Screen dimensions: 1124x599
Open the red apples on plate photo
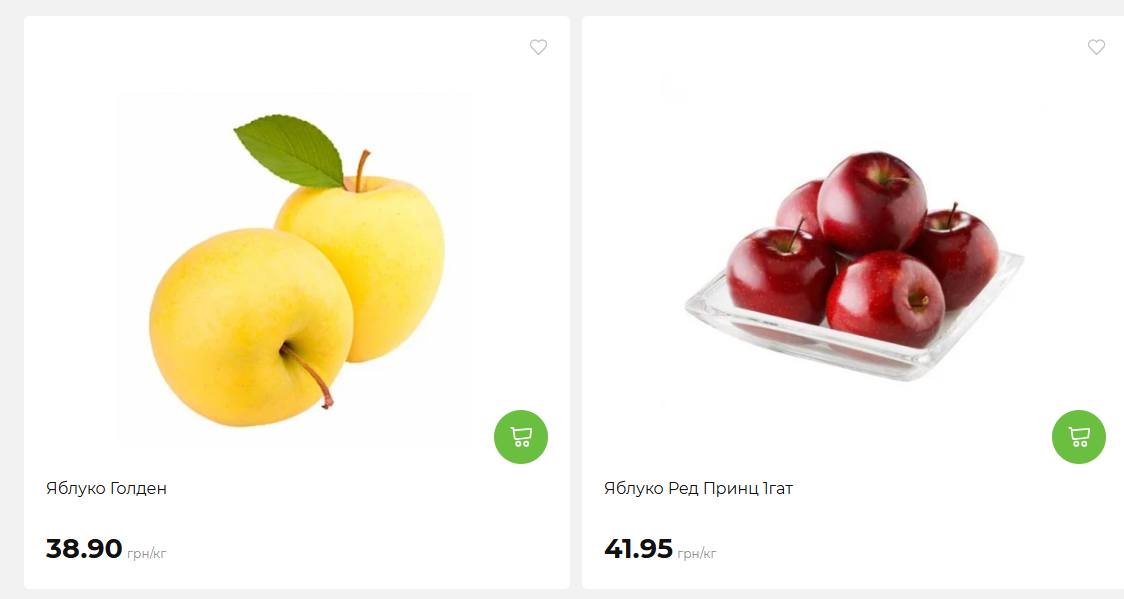coord(854,267)
